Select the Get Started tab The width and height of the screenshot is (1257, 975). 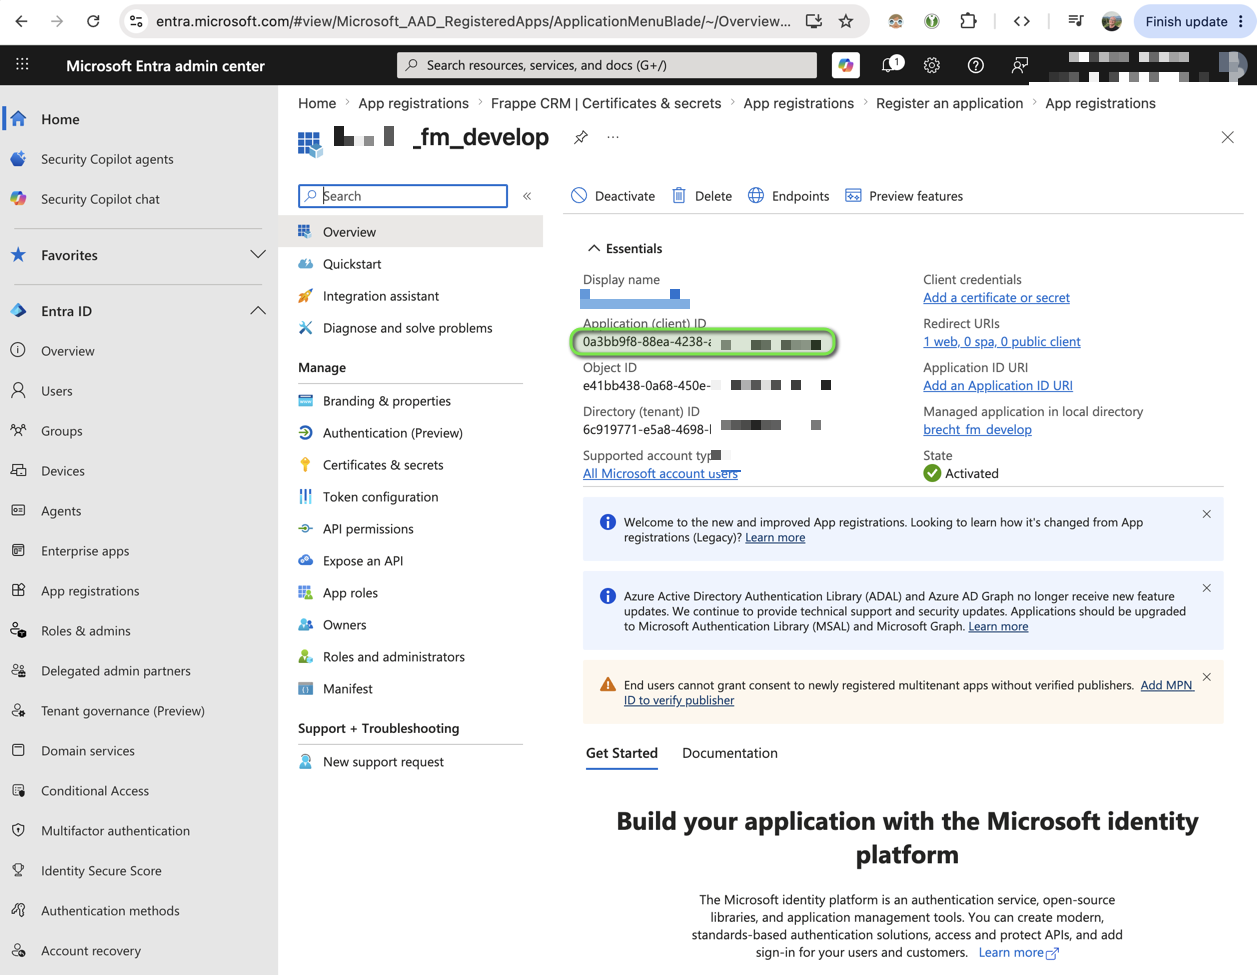click(x=621, y=753)
